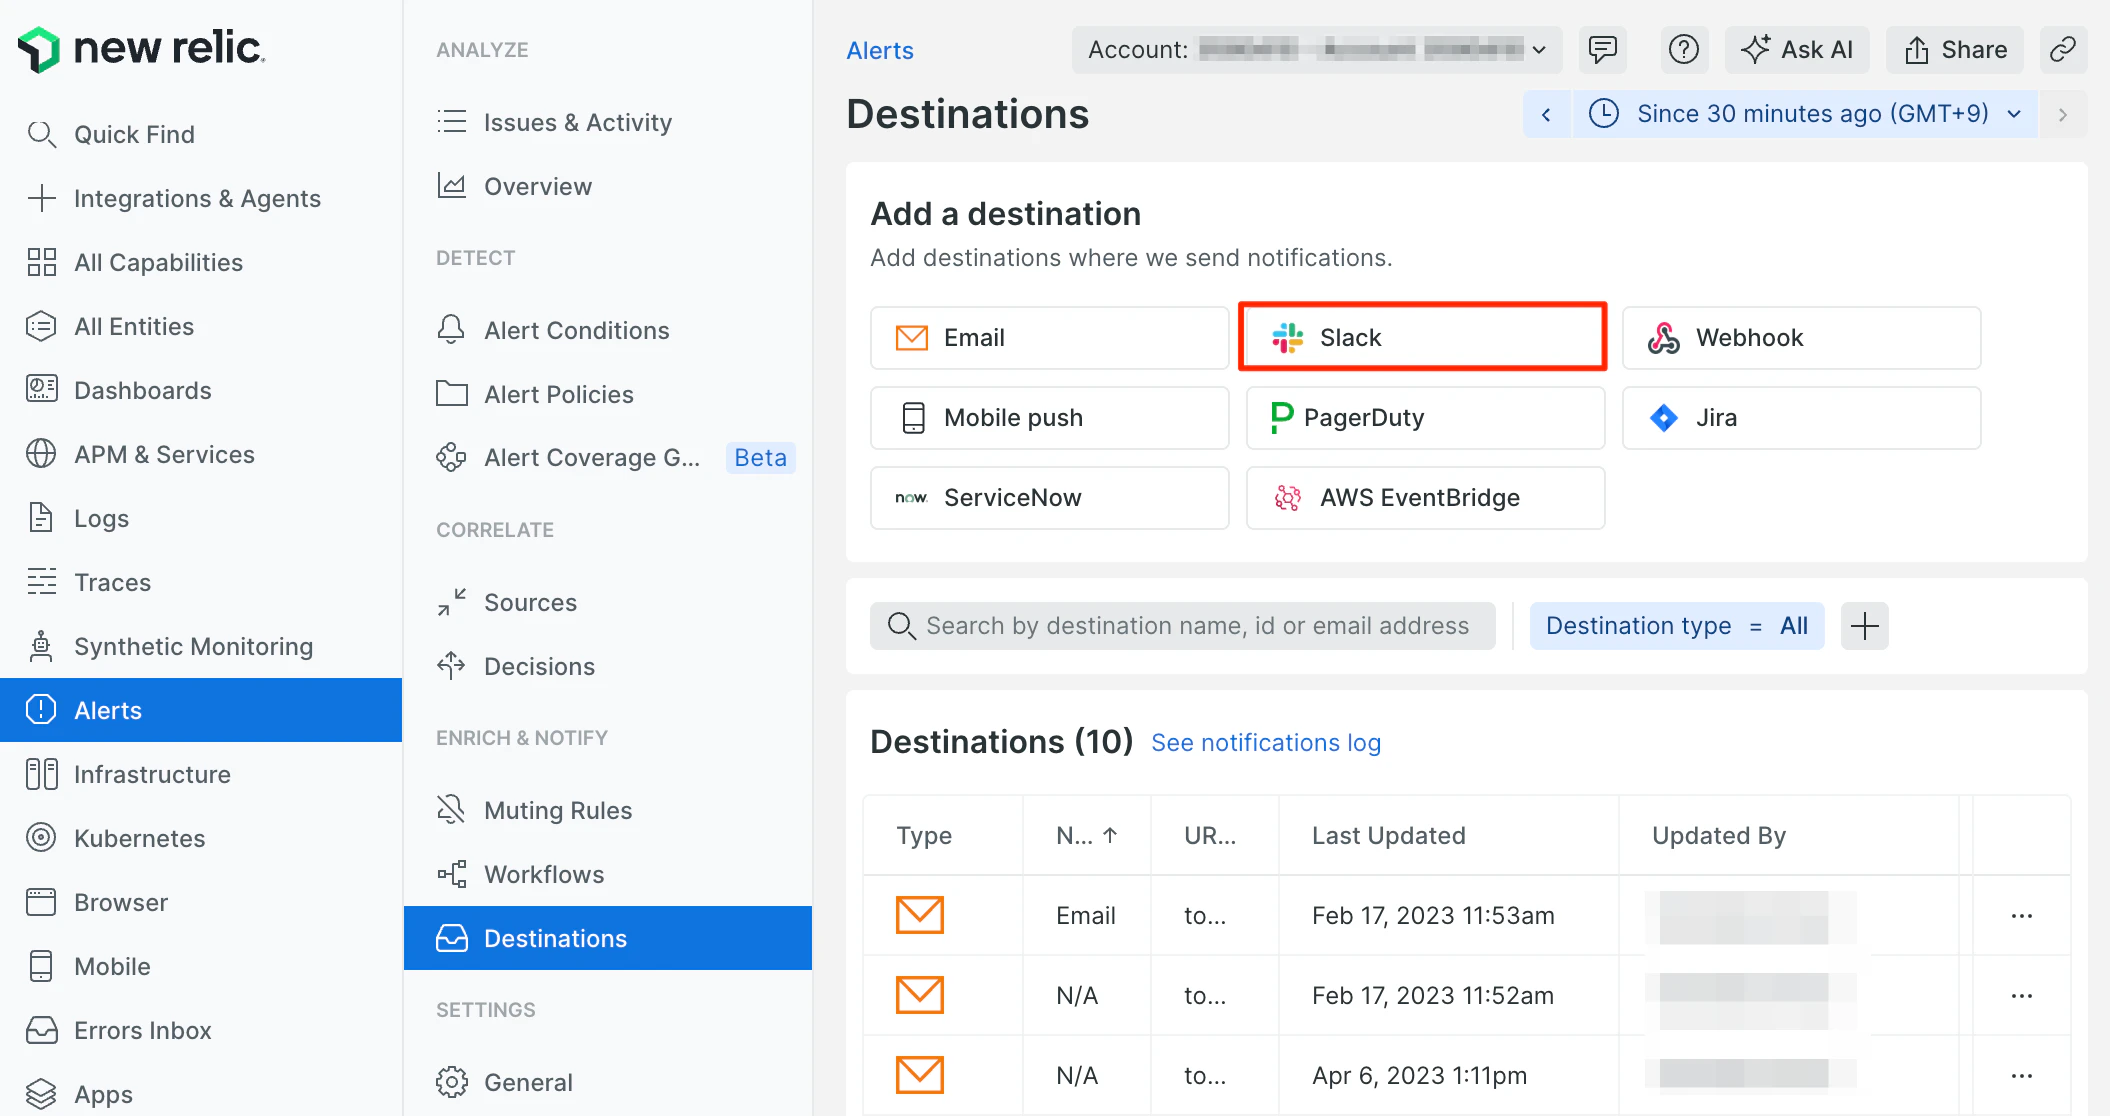
Task: Click the Overview chart icon
Action: tap(452, 186)
